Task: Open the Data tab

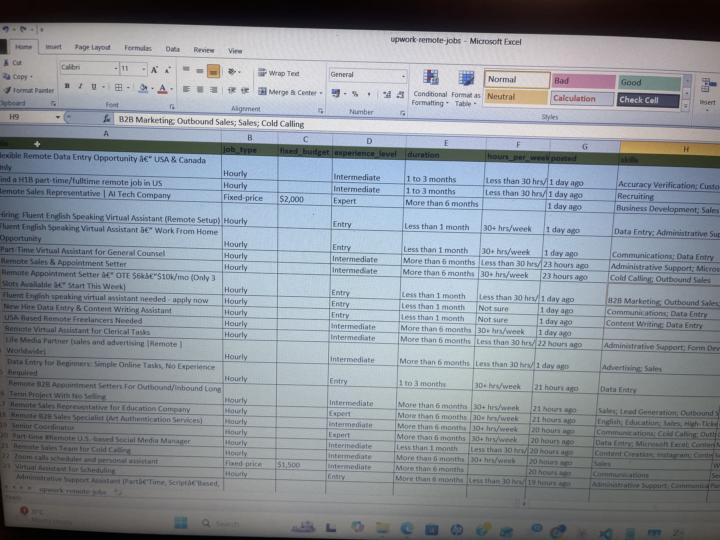Action: pyautogui.click(x=173, y=49)
